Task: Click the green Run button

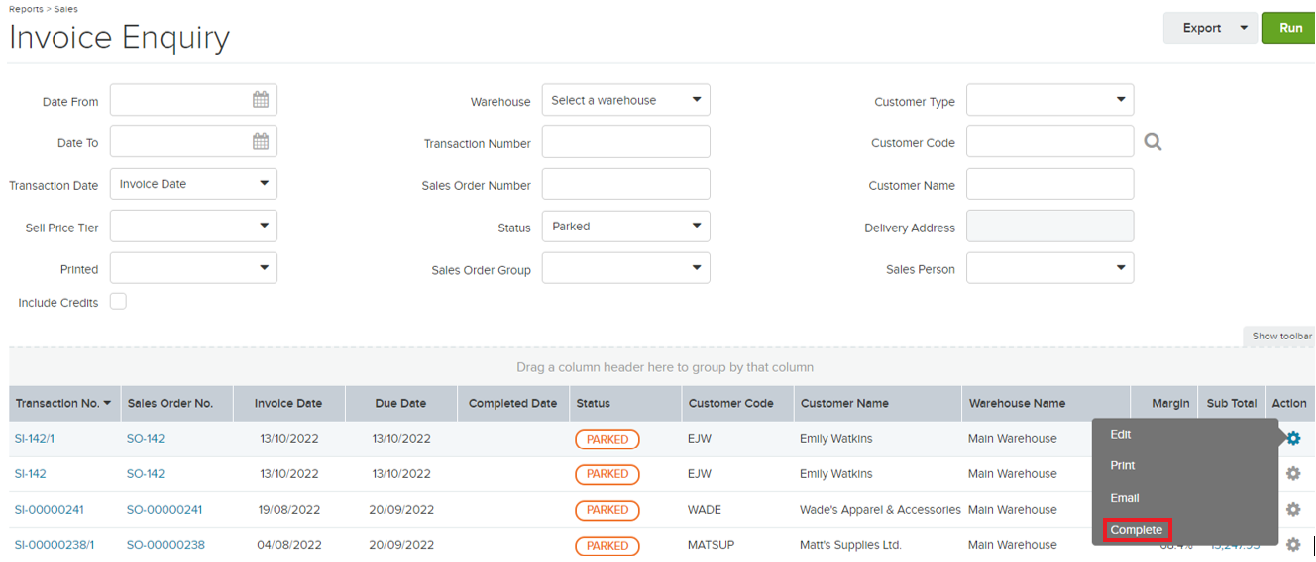Action: (1288, 28)
